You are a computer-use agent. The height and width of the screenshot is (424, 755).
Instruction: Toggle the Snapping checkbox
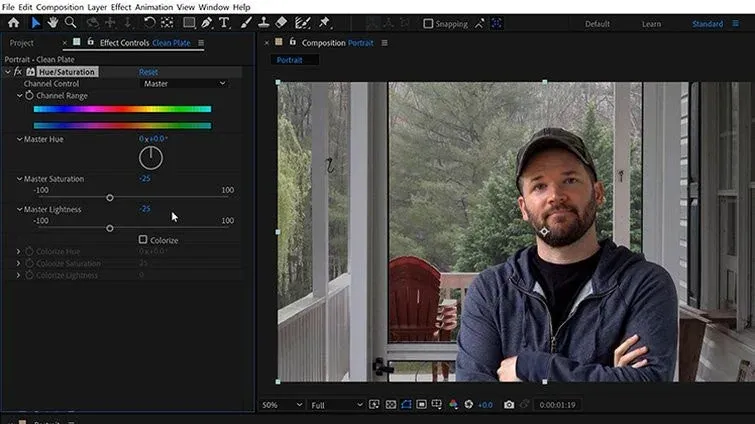click(428, 24)
